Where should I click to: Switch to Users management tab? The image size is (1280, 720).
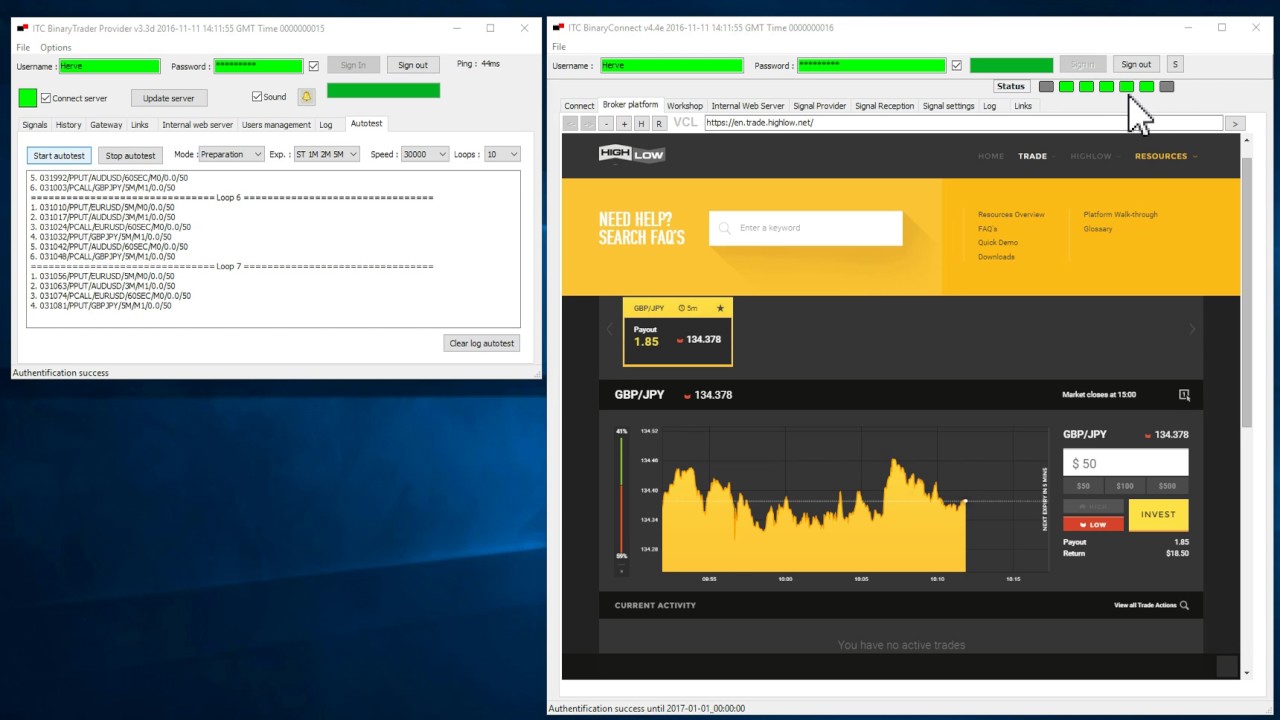pos(278,125)
